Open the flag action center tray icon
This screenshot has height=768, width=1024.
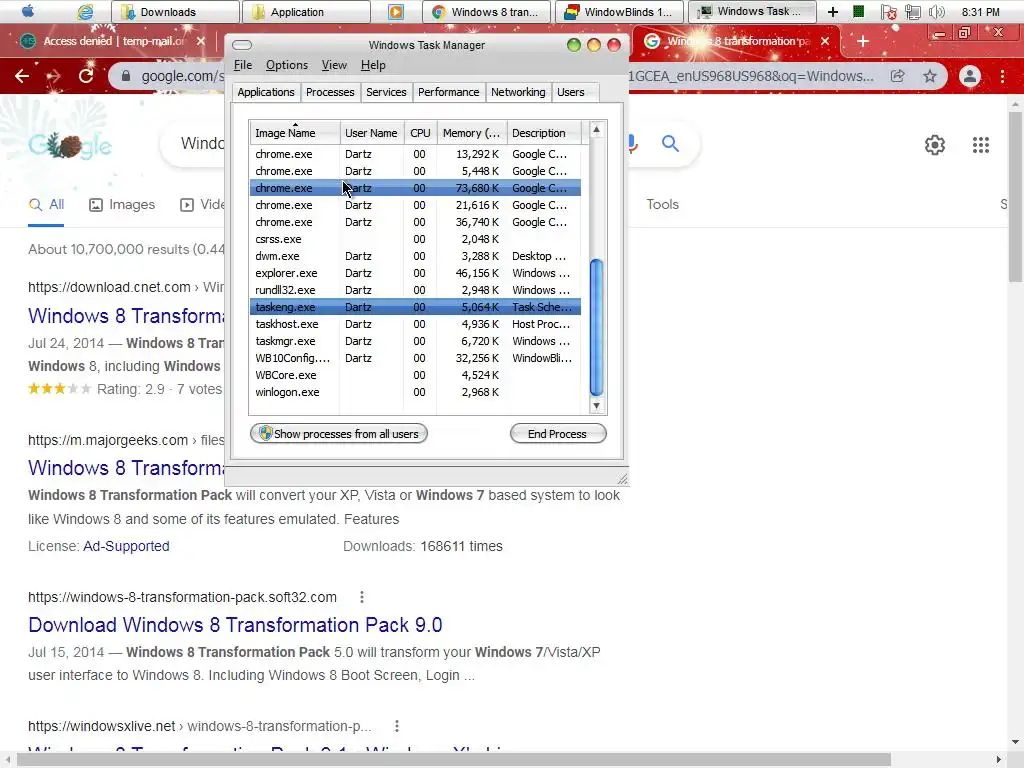tap(888, 12)
